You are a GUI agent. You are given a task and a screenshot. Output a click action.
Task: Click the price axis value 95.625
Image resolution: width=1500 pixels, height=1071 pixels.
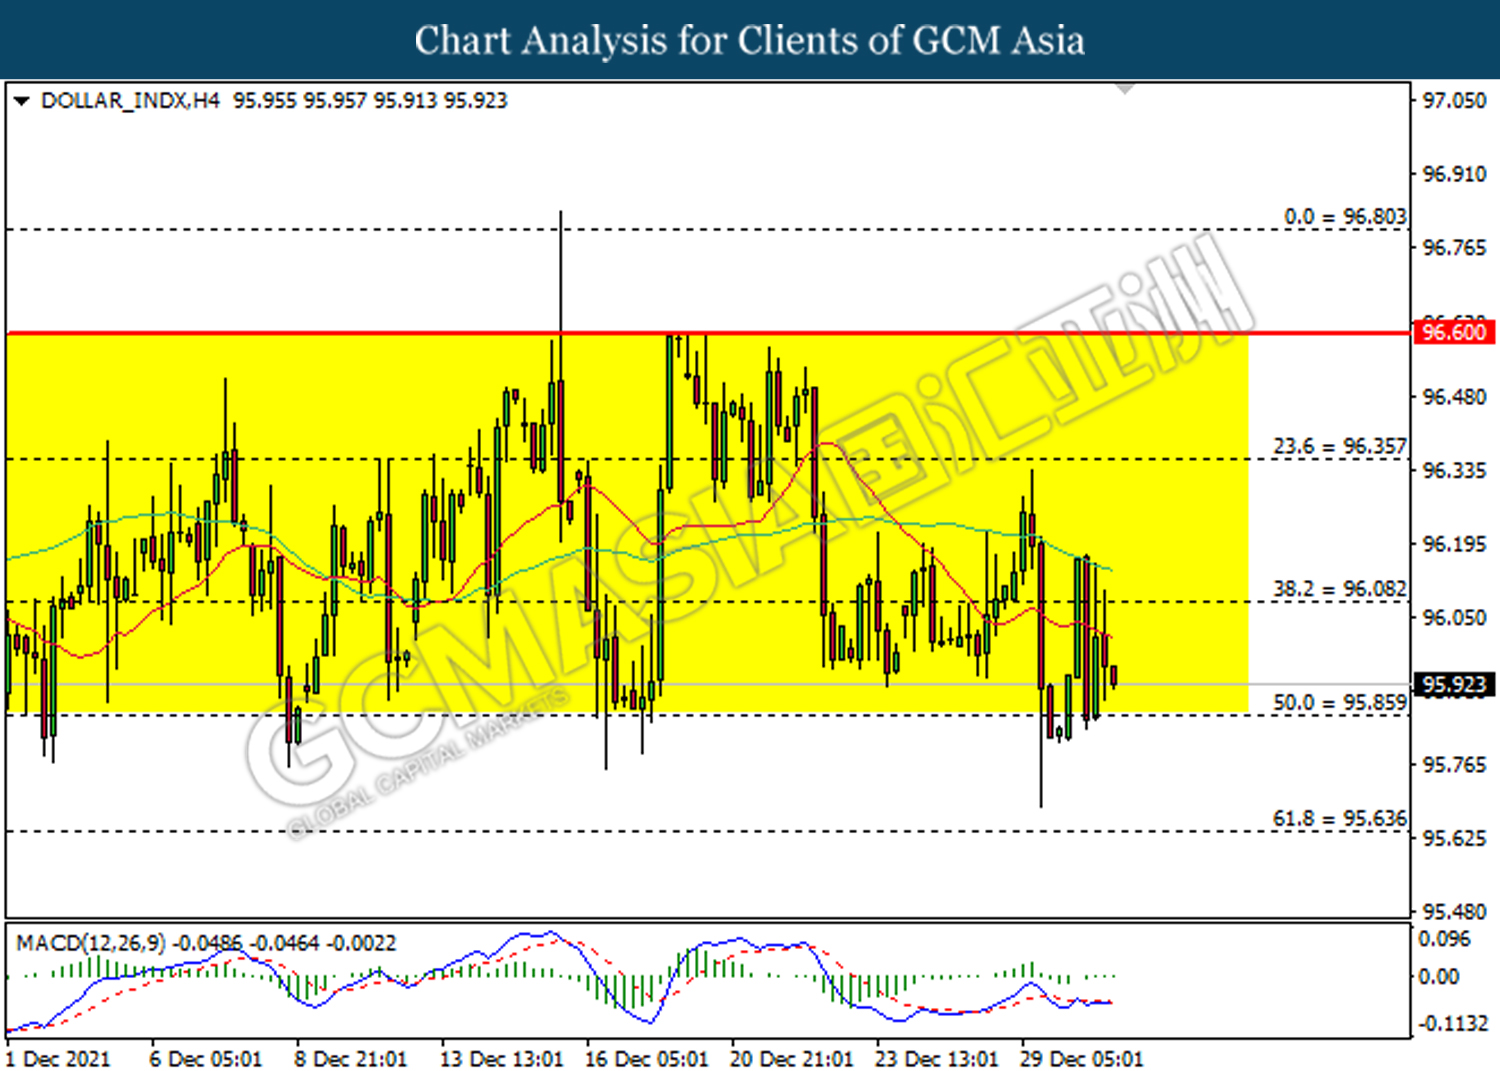[x=1455, y=838]
